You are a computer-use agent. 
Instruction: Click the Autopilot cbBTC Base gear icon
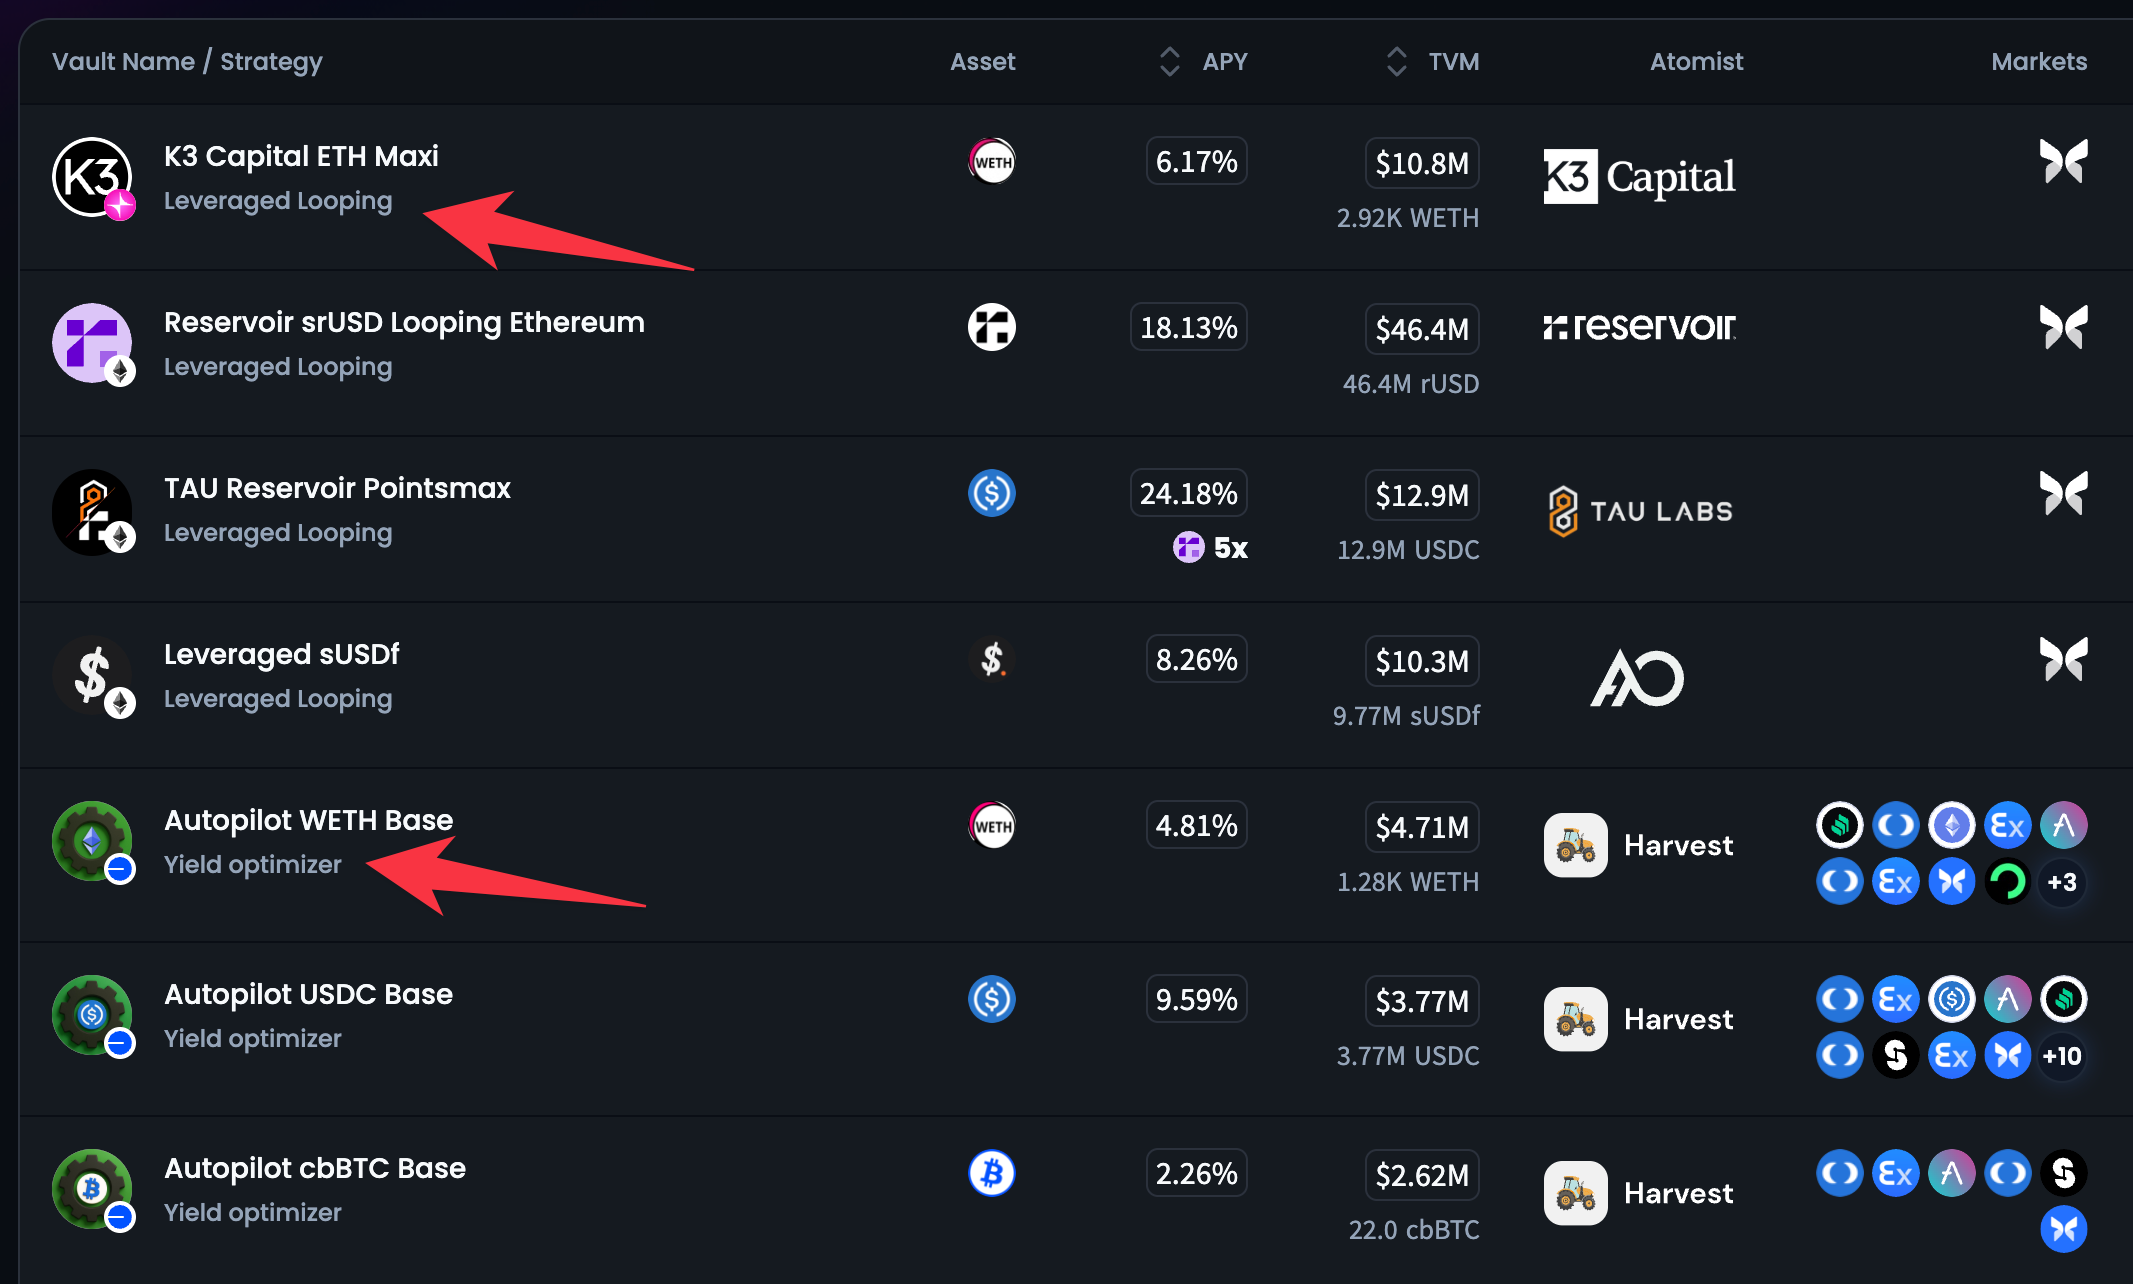coord(92,1189)
